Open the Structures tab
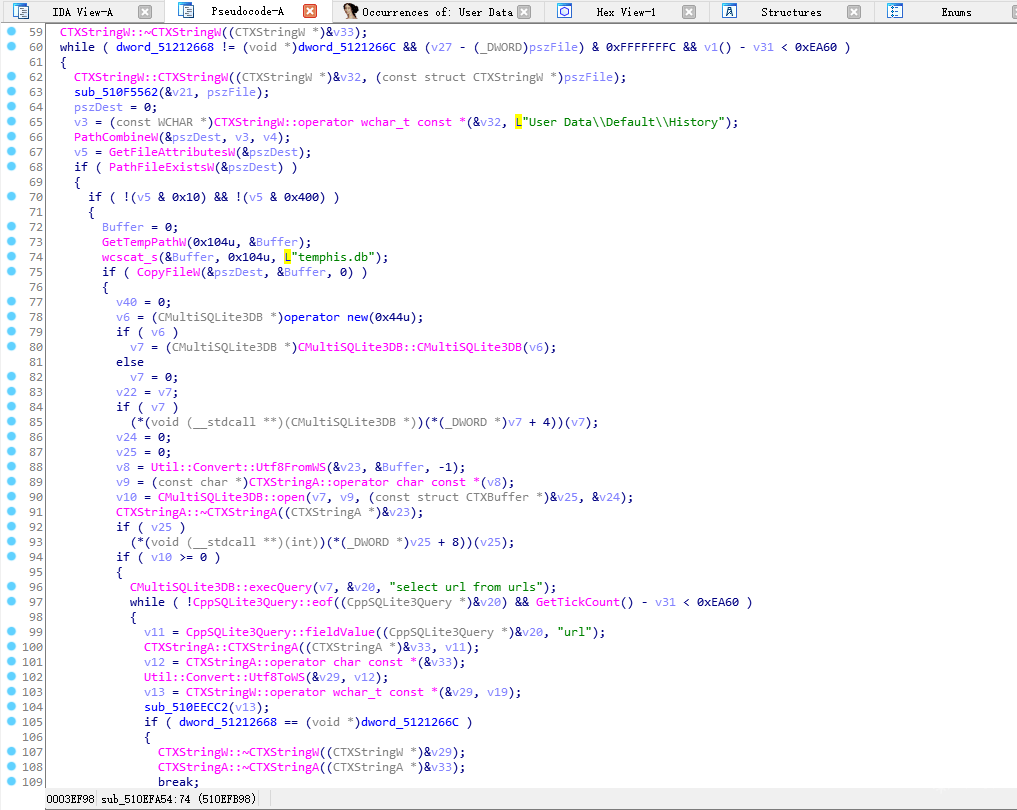The width and height of the screenshot is (1017, 810). pos(791,12)
